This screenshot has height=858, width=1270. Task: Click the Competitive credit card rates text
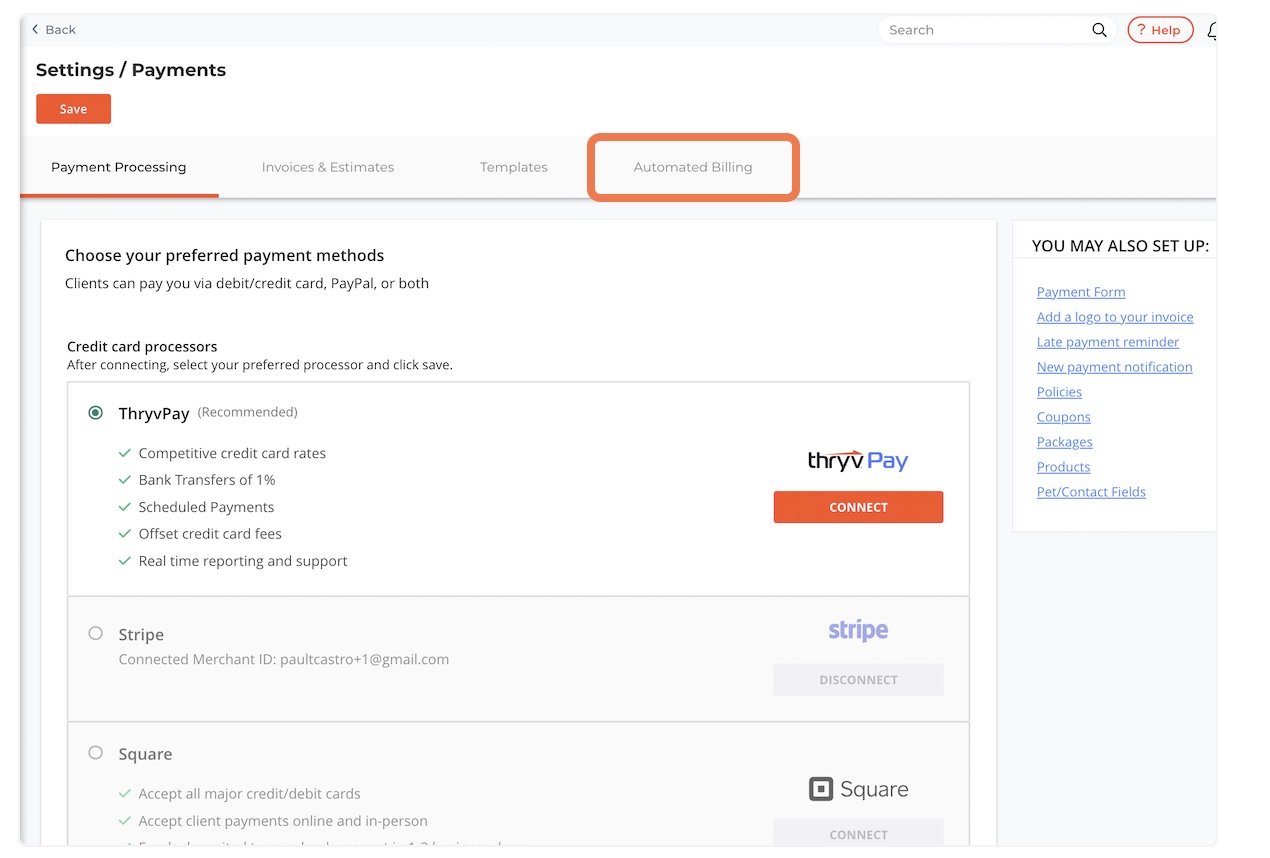click(232, 453)
